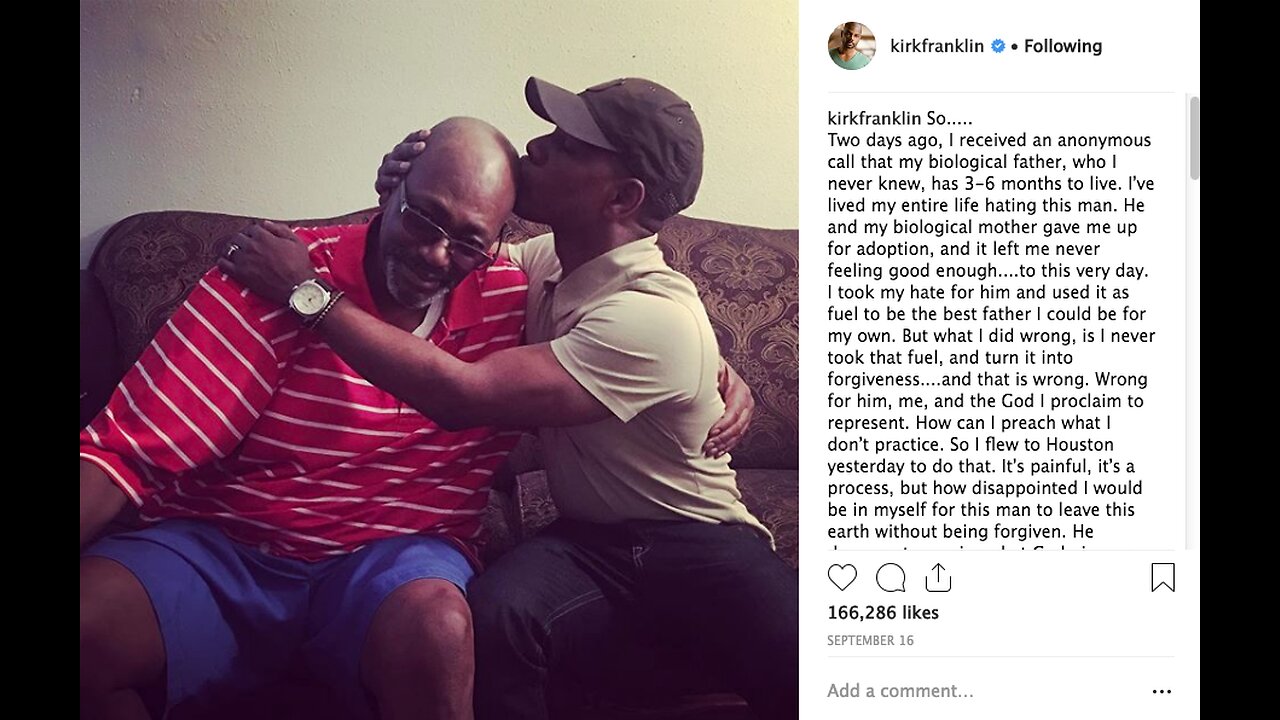Screen dimensions: 1280x720
Task: Open the three-dot more options menu
Action: coord(1161,691)
